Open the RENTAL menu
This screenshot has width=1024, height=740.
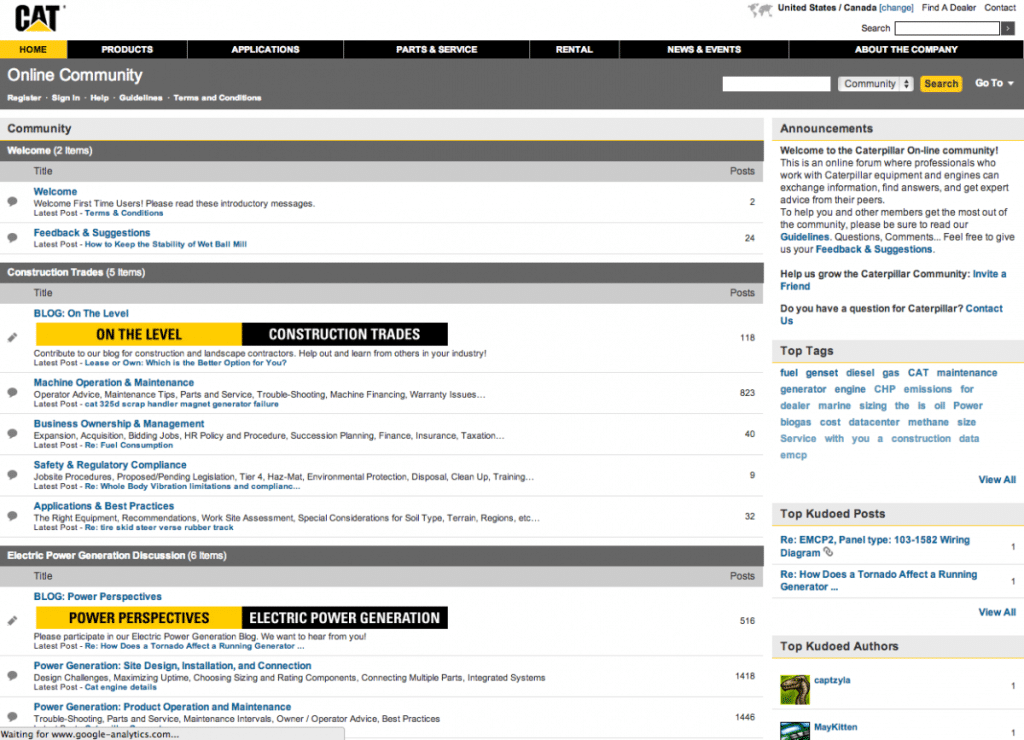(x=574, y=50)
